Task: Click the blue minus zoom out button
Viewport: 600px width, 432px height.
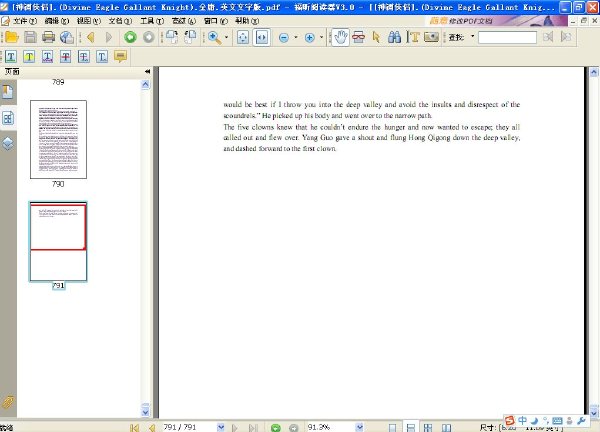Action: (x=284, y=37)
